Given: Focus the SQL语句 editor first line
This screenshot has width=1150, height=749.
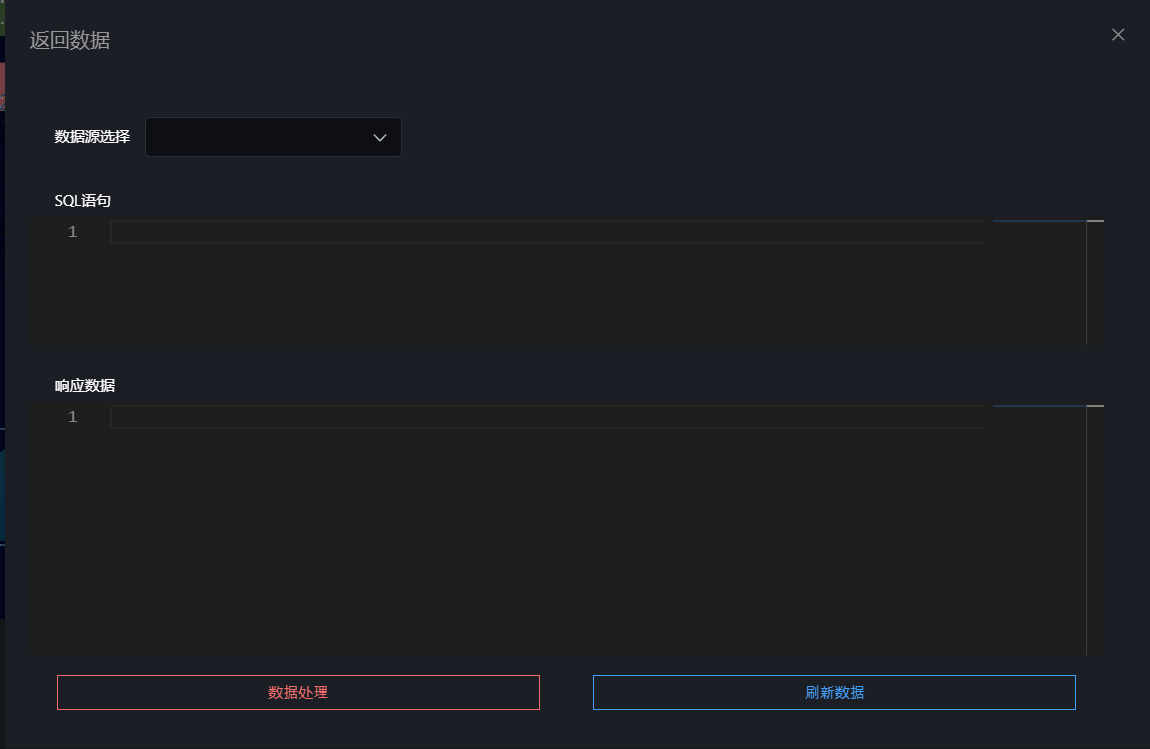Looking at the screenshot, I should pyautogui.click(x=547, y=232).
